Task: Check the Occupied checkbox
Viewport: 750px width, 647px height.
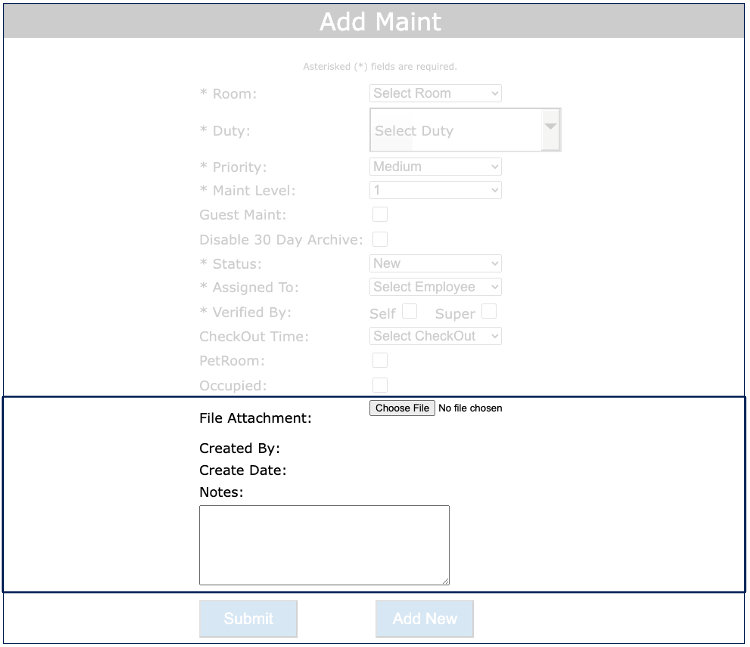Action: click(x=380, y=385)
